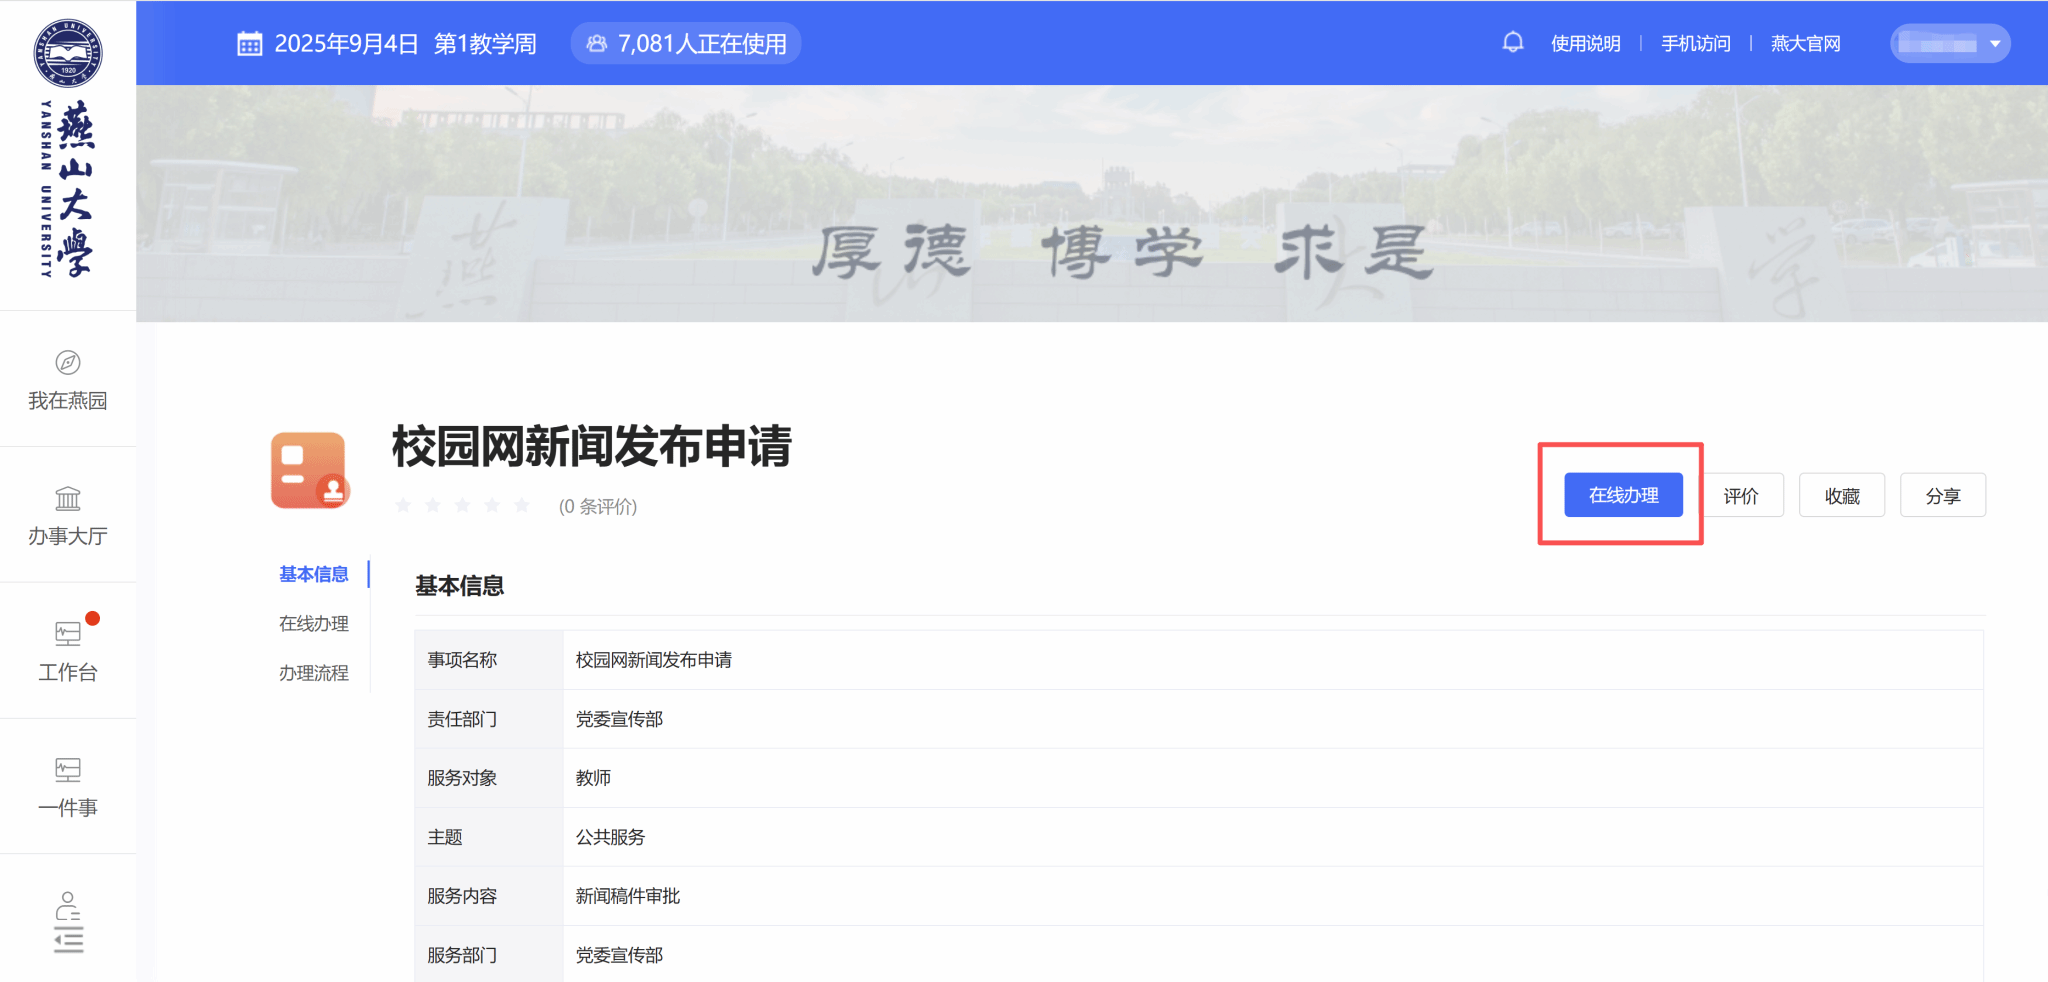The image size is (2048, 982).
Task: Open the 工作台 monitor icon
Action: coord(68,634)
